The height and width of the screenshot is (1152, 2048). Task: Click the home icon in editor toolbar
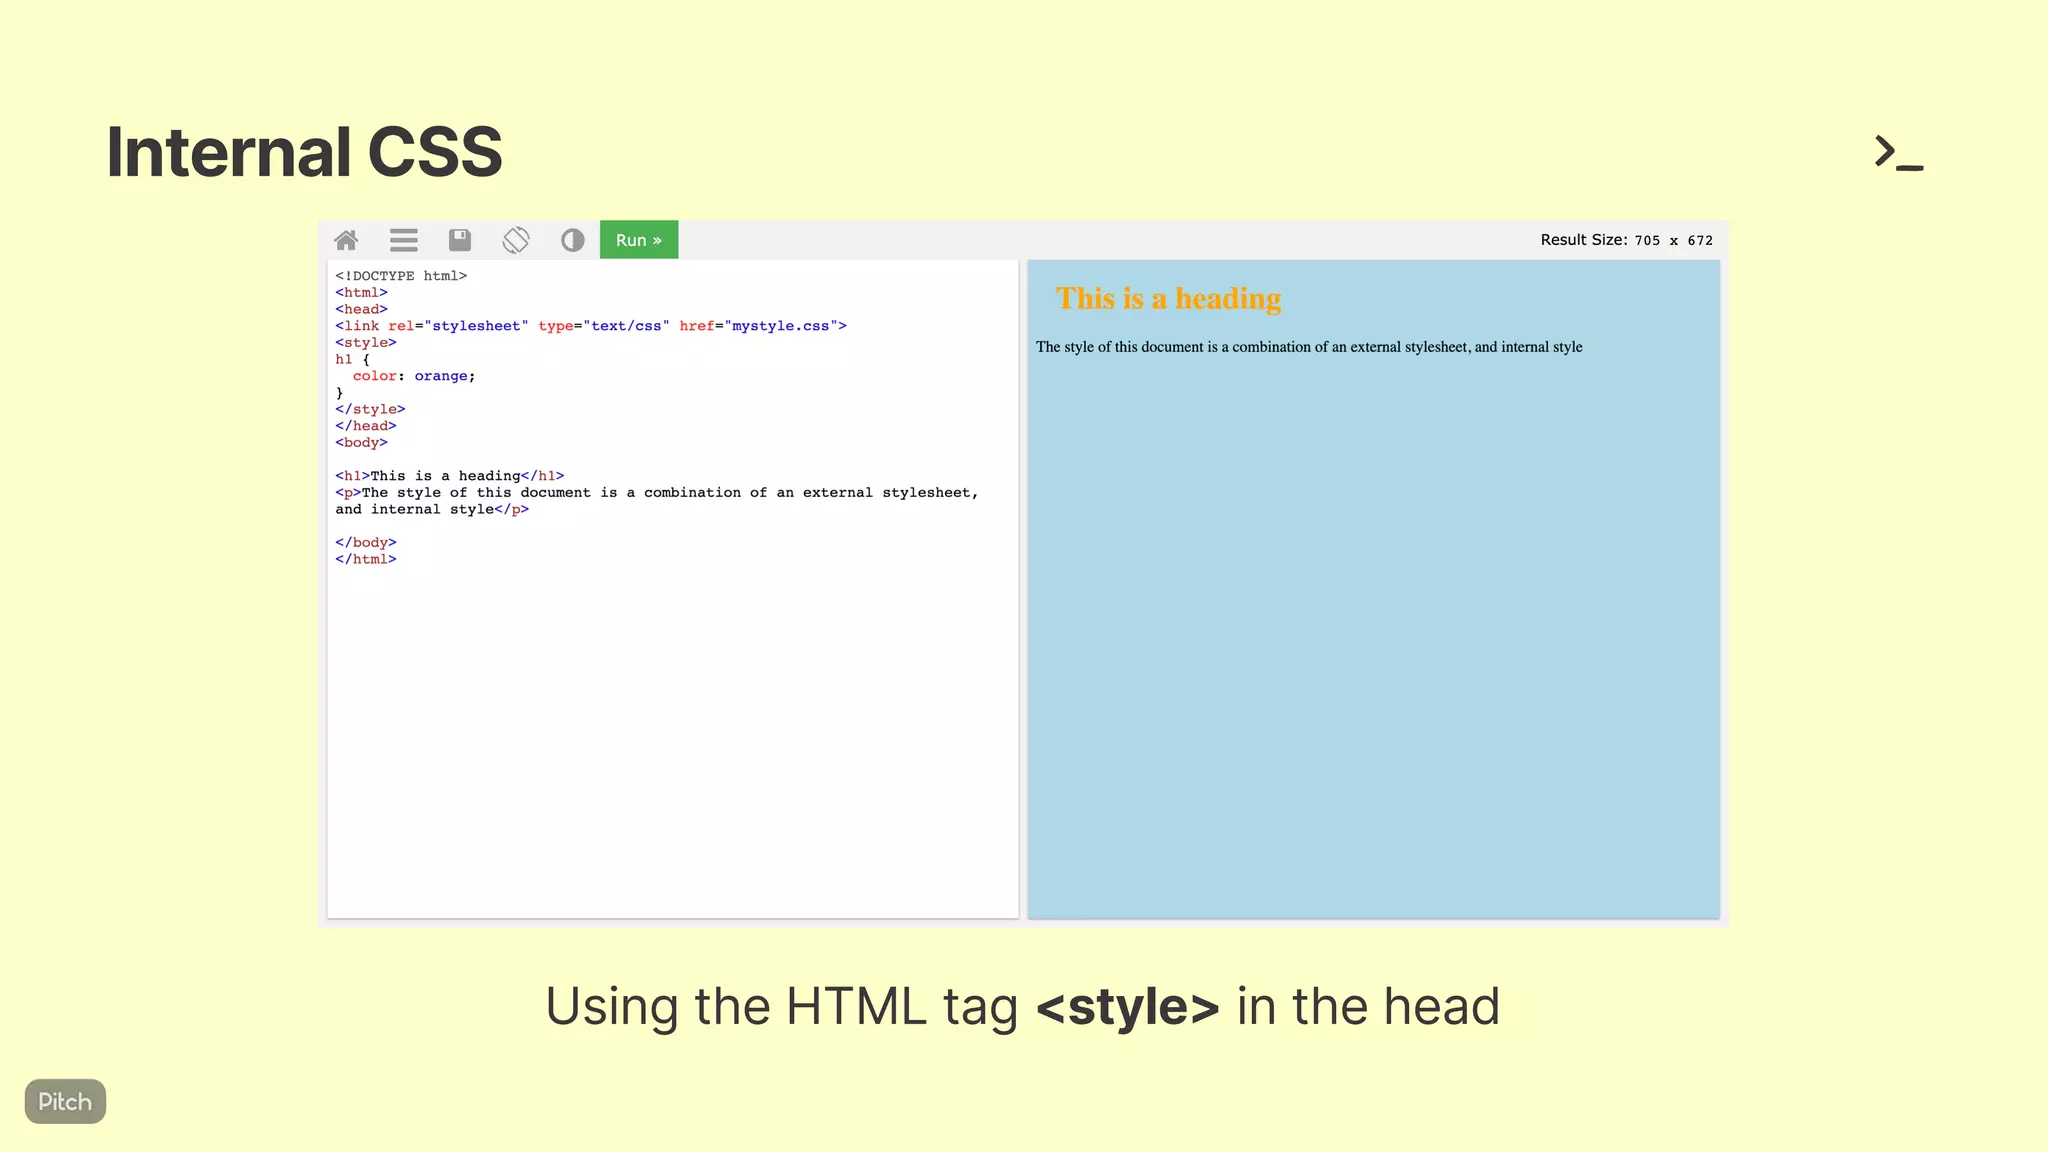point(346,240)
